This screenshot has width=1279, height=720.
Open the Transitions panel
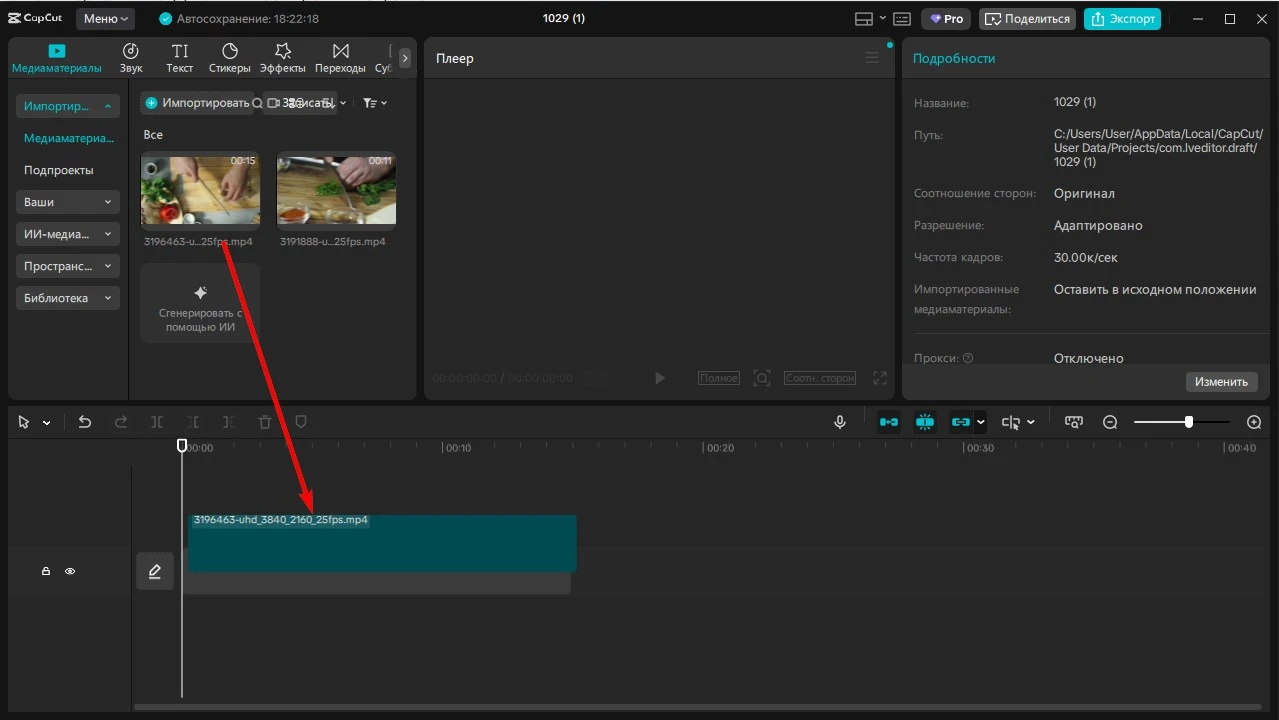tap(340, 58)
